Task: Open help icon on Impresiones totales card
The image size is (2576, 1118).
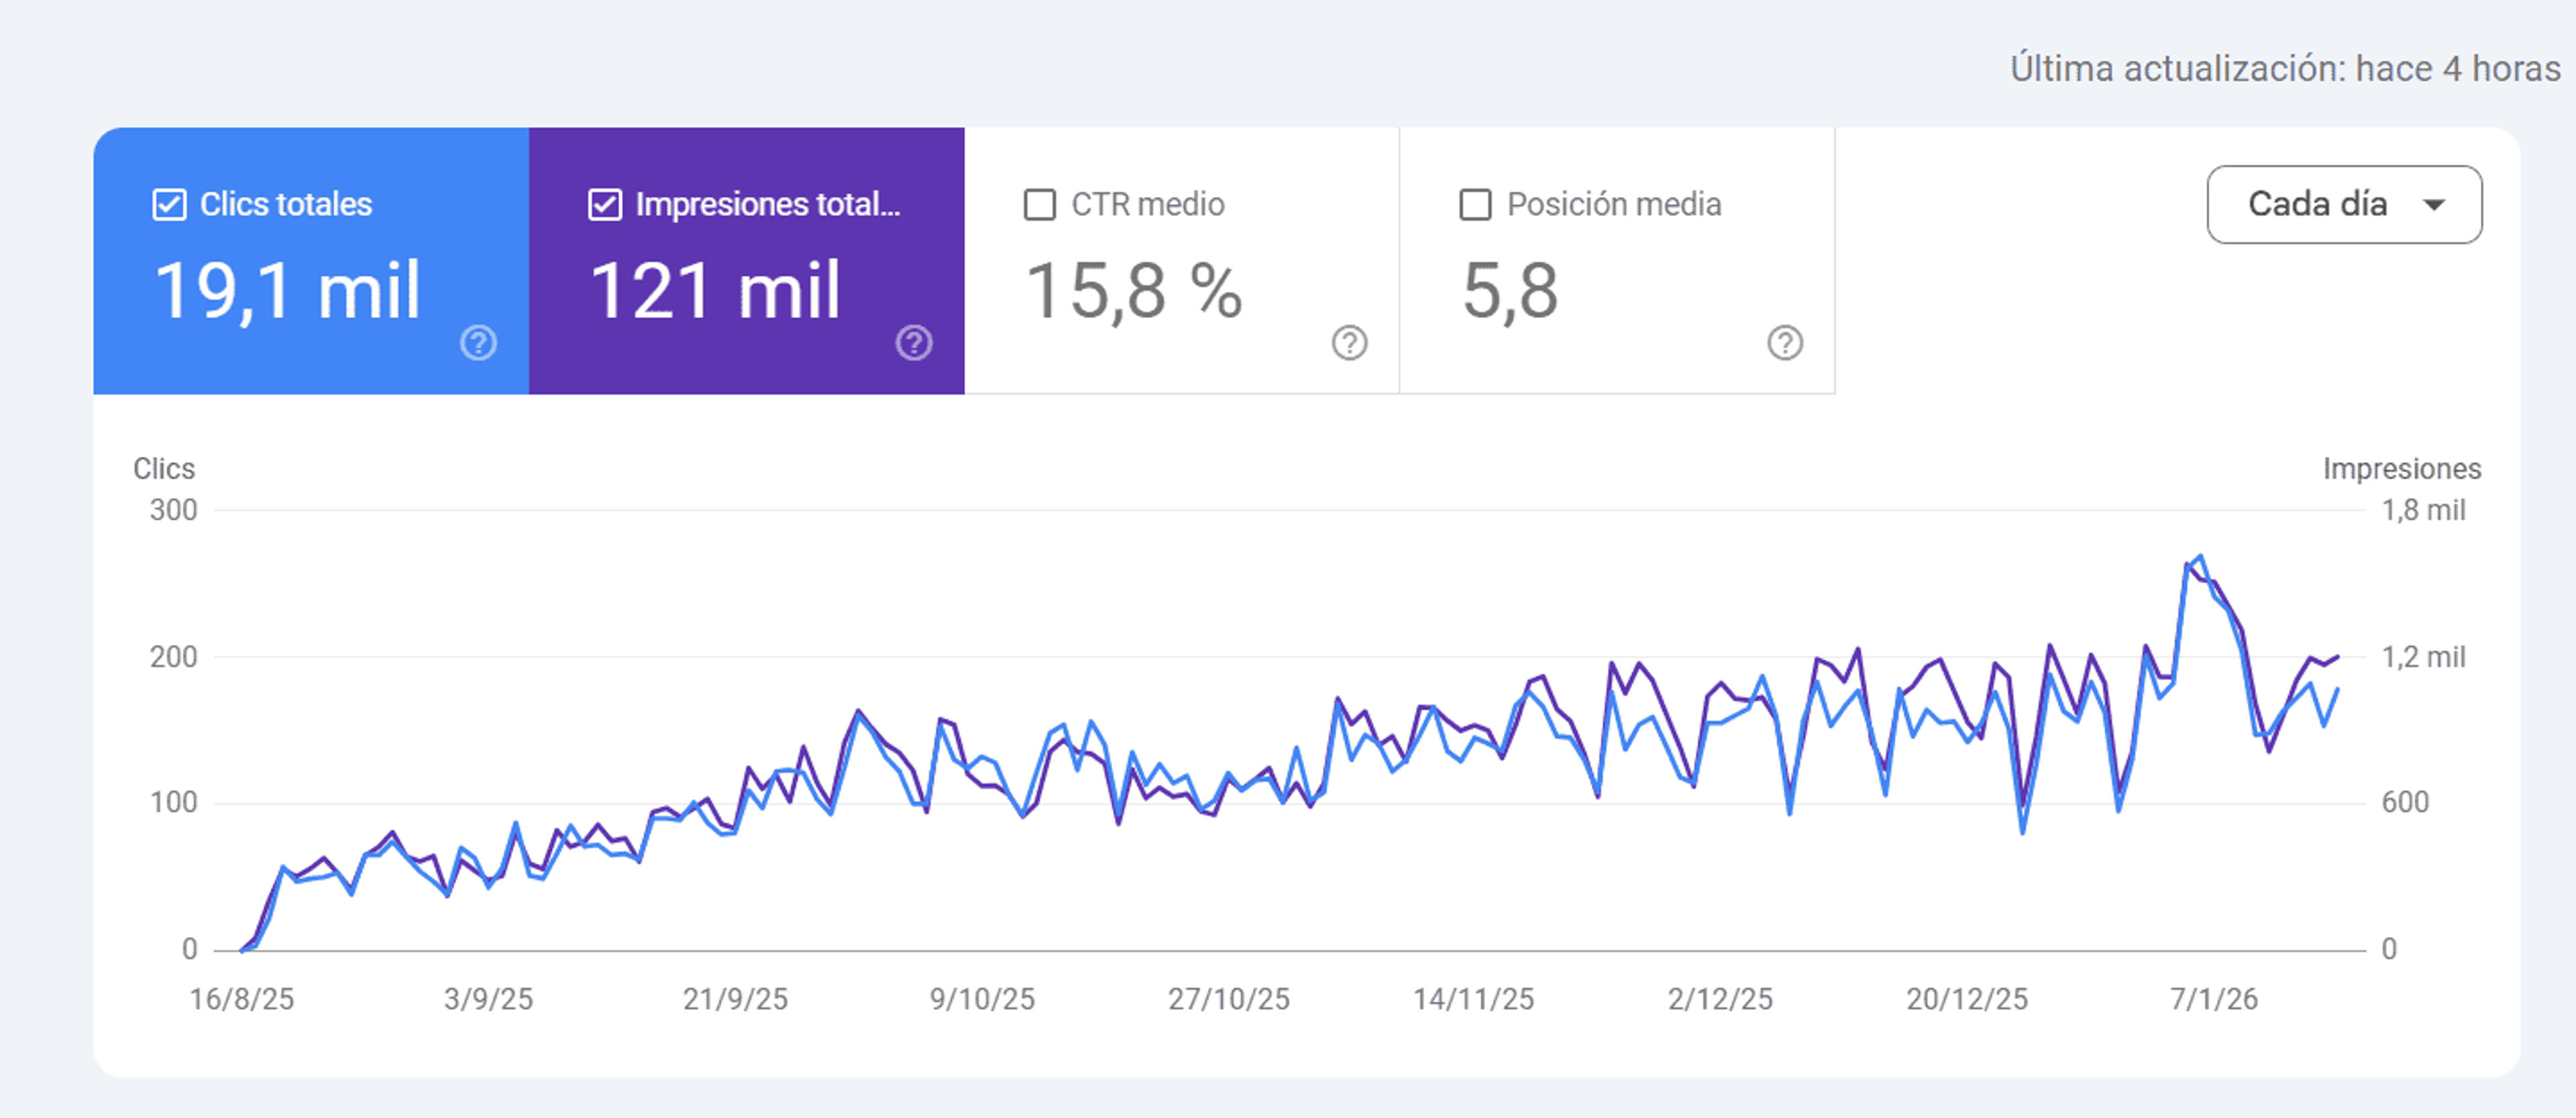Action: click(x=914, y=343)
